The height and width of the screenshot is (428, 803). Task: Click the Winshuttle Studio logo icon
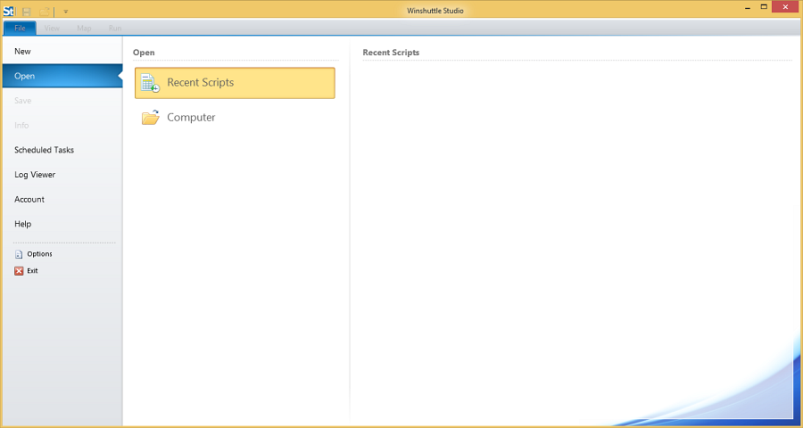pos(9,11)
